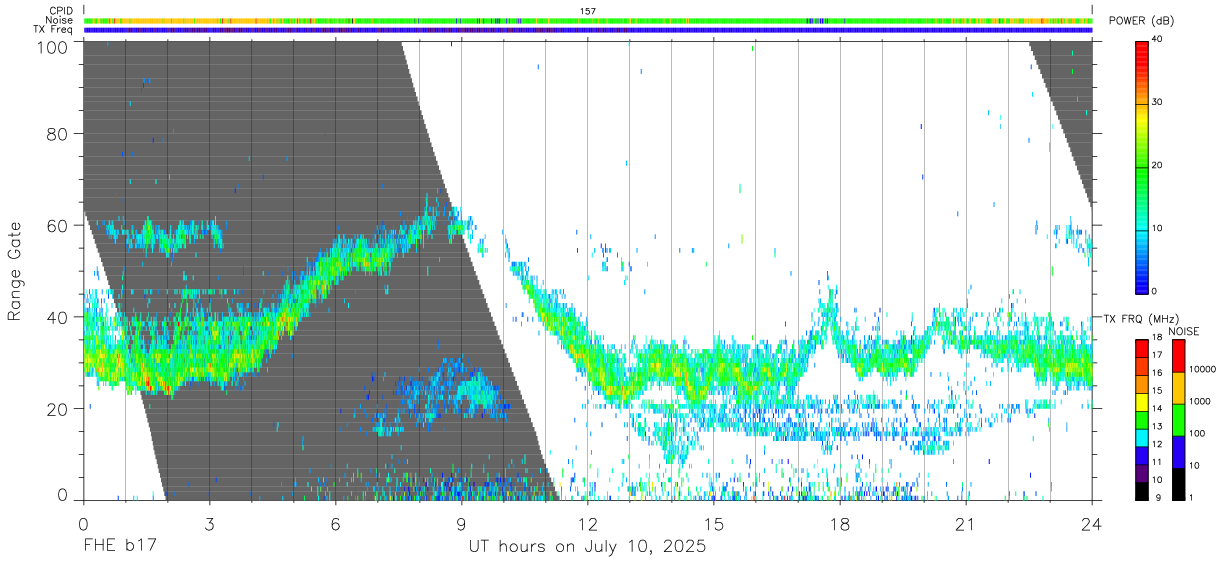Click the 'FHE b17' radar label
This screenshot has height=567, width=1228.
tap(120, 547)
